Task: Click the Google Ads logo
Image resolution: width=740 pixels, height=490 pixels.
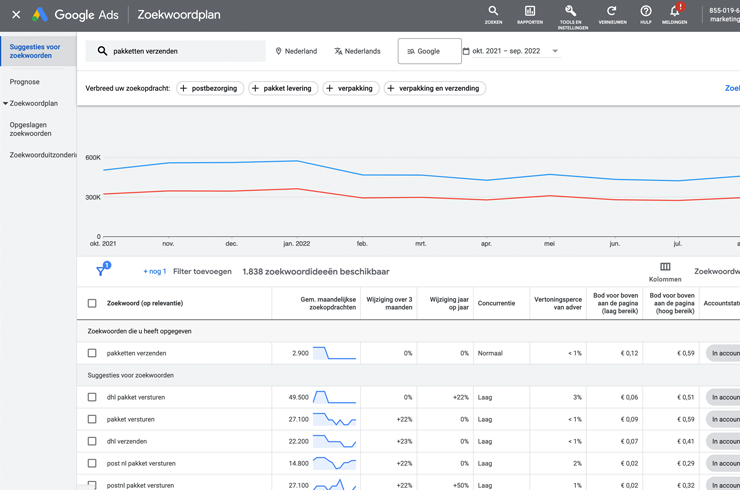Action: (76, 15)
